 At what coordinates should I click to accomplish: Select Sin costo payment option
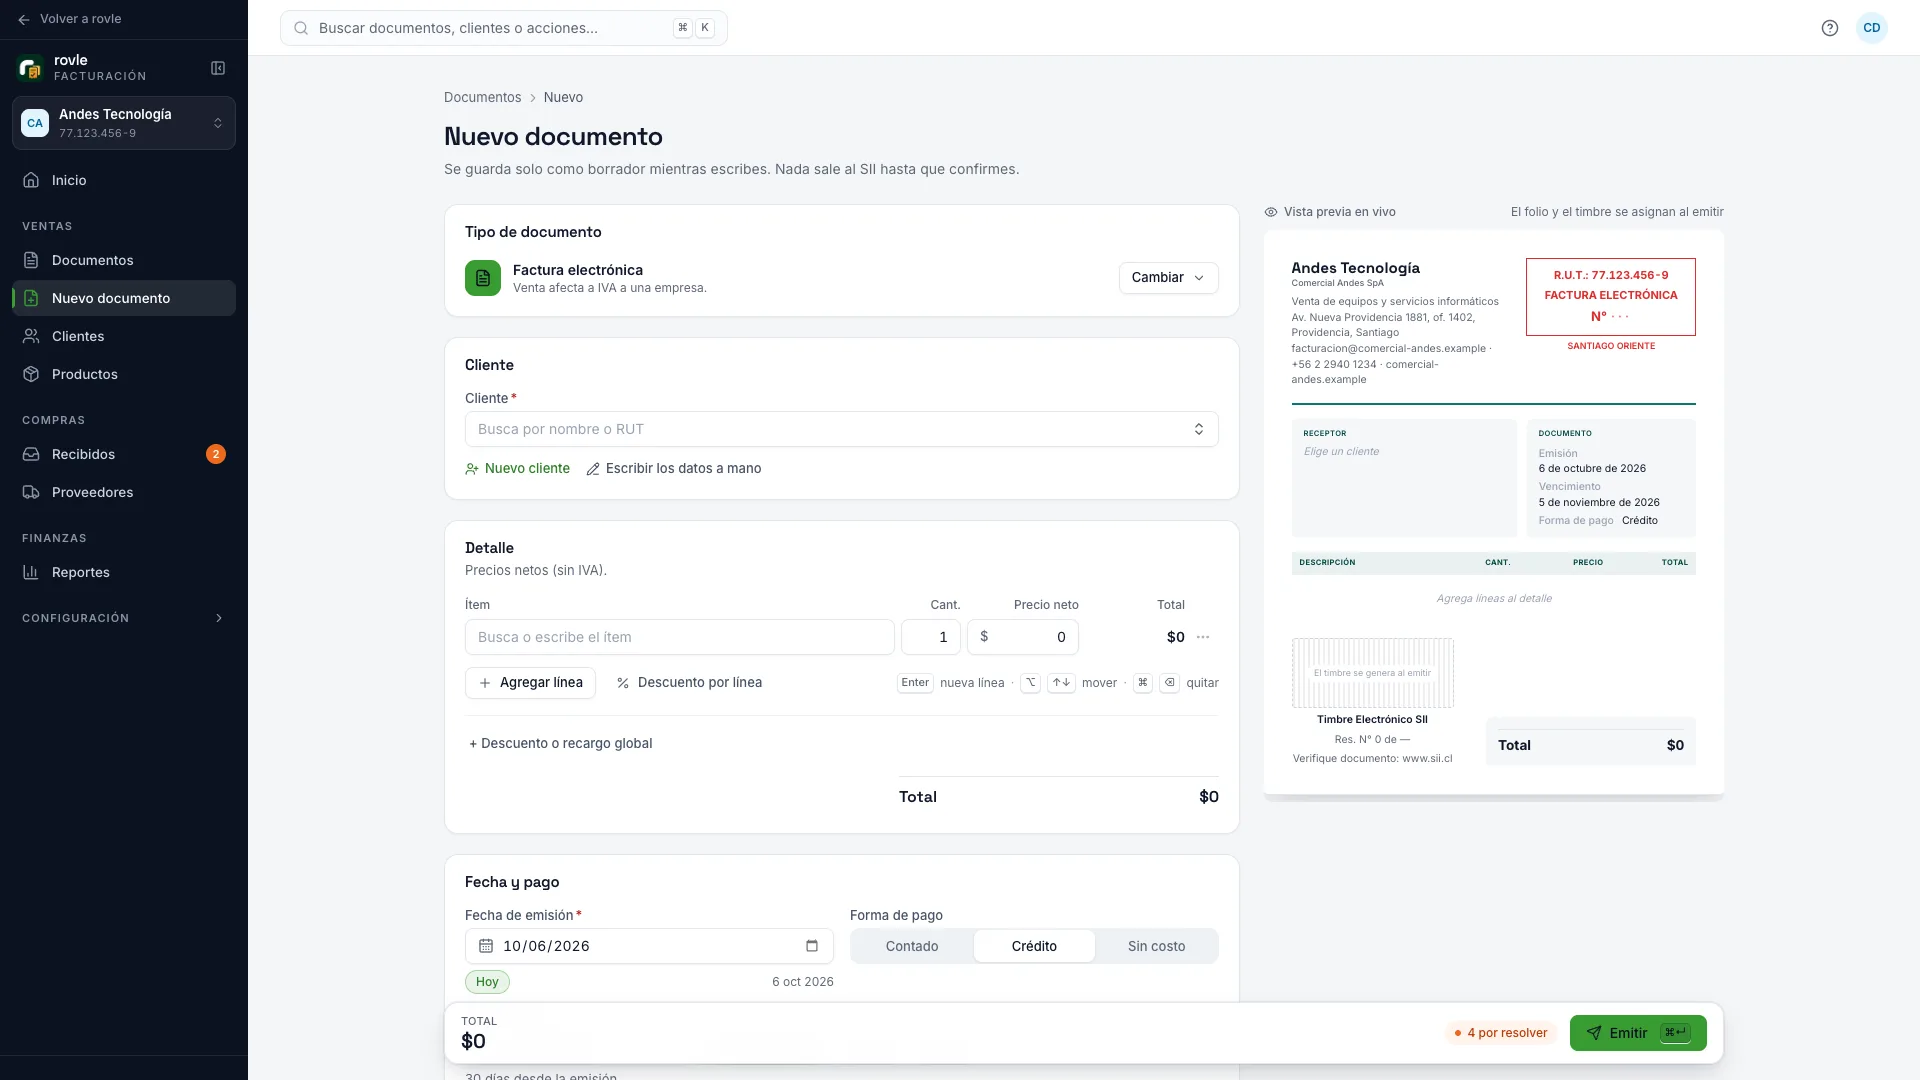point(1156,946)
